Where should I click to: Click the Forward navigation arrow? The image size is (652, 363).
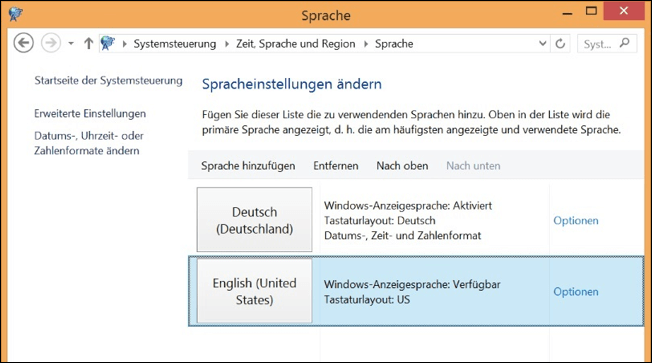click(51, 43)
